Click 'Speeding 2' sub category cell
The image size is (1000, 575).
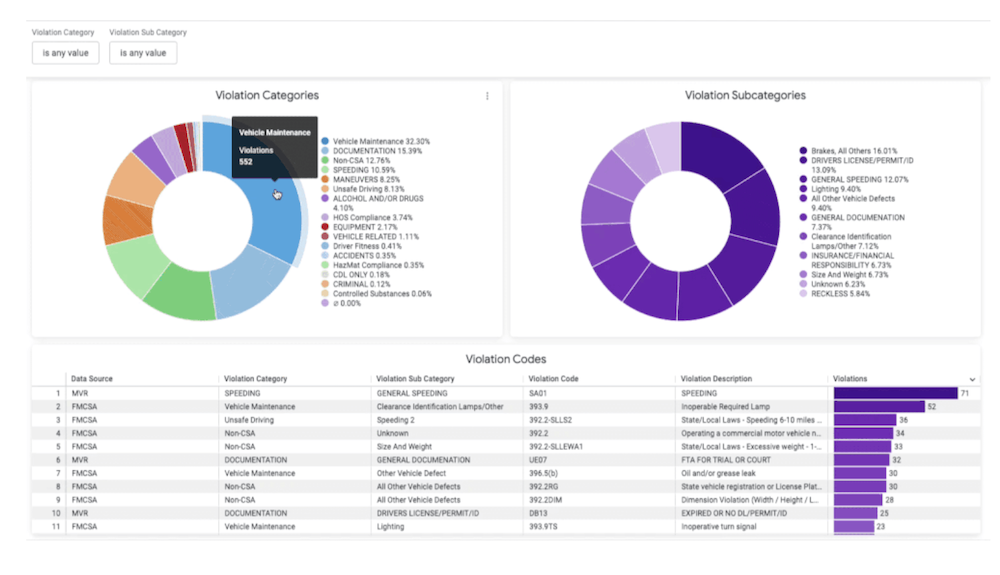[446, 420]
